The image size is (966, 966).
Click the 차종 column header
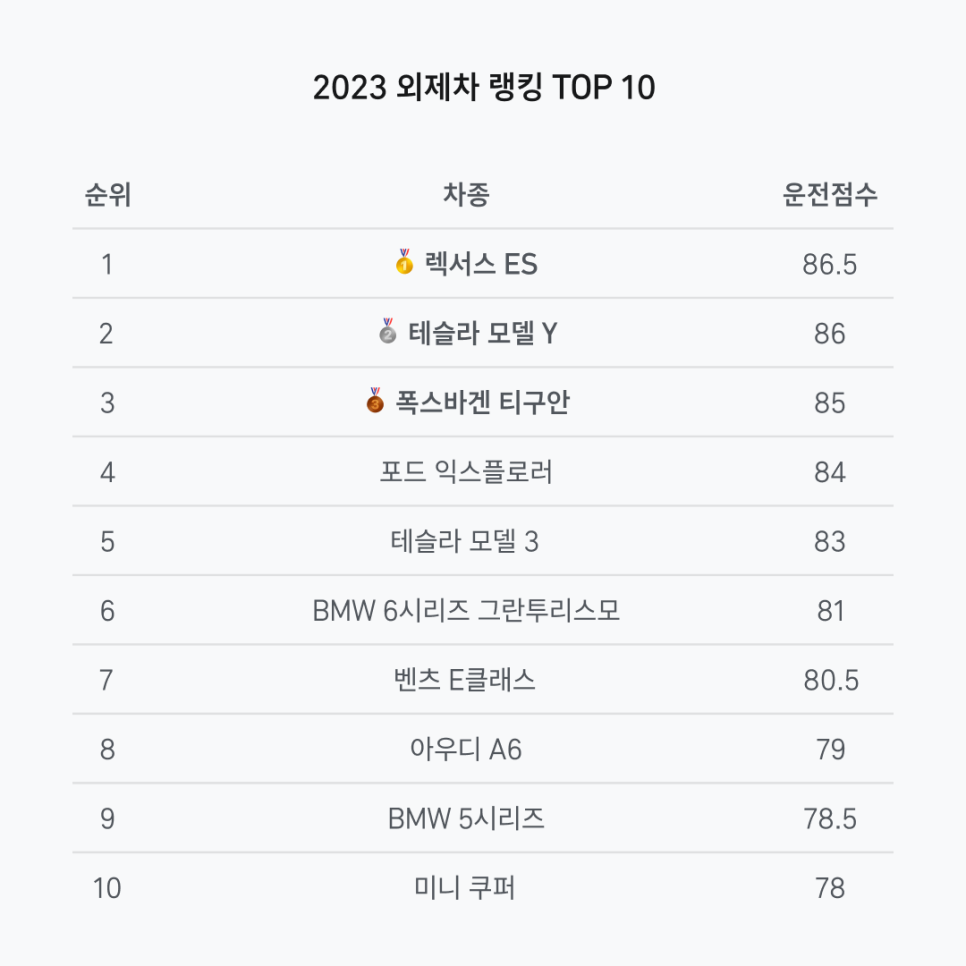(x=466, y=195)
